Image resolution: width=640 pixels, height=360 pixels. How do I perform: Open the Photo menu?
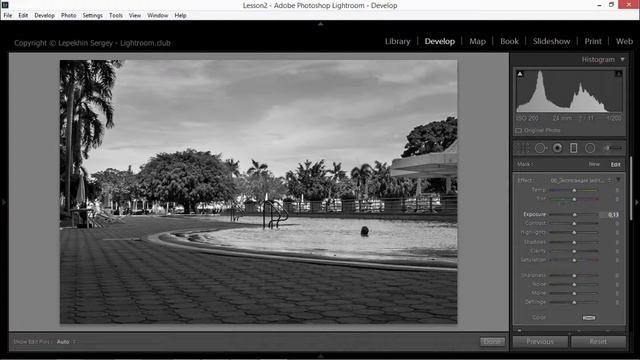tap(69, 16)
